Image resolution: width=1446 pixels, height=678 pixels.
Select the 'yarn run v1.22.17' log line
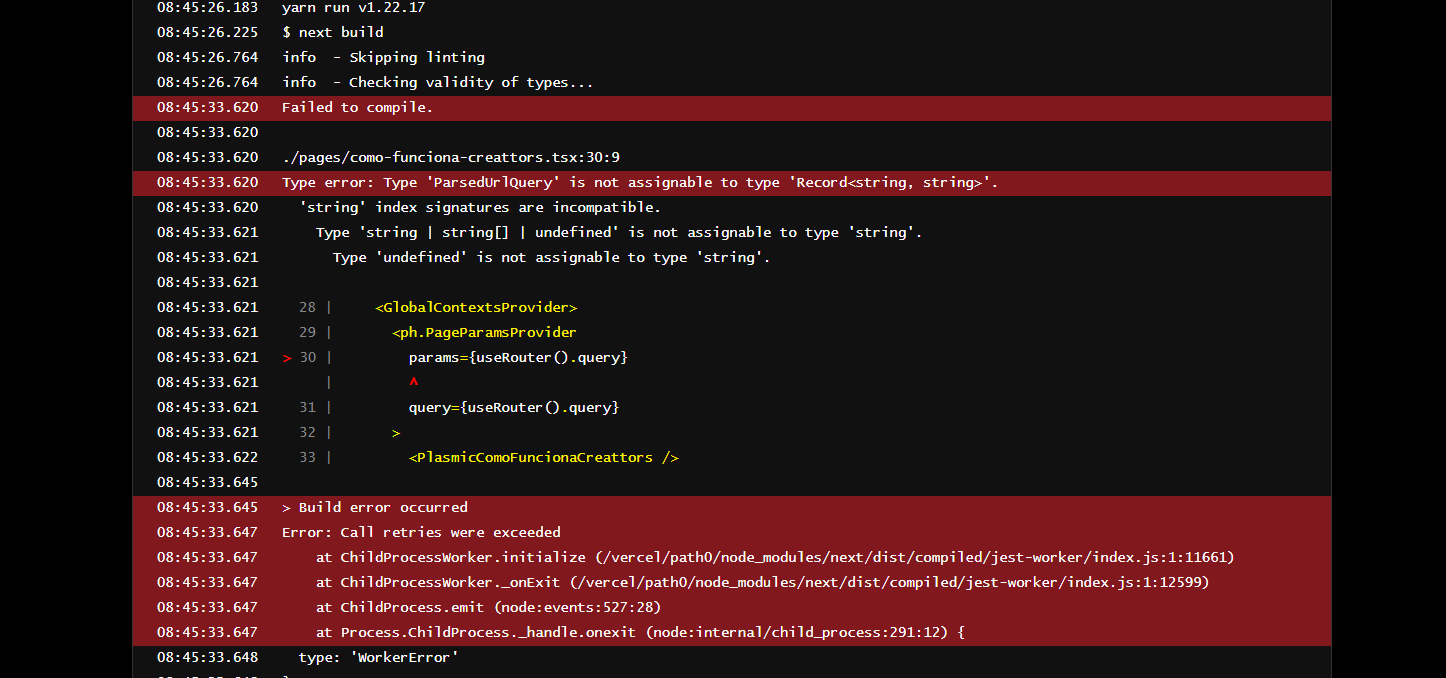(353, 8)
